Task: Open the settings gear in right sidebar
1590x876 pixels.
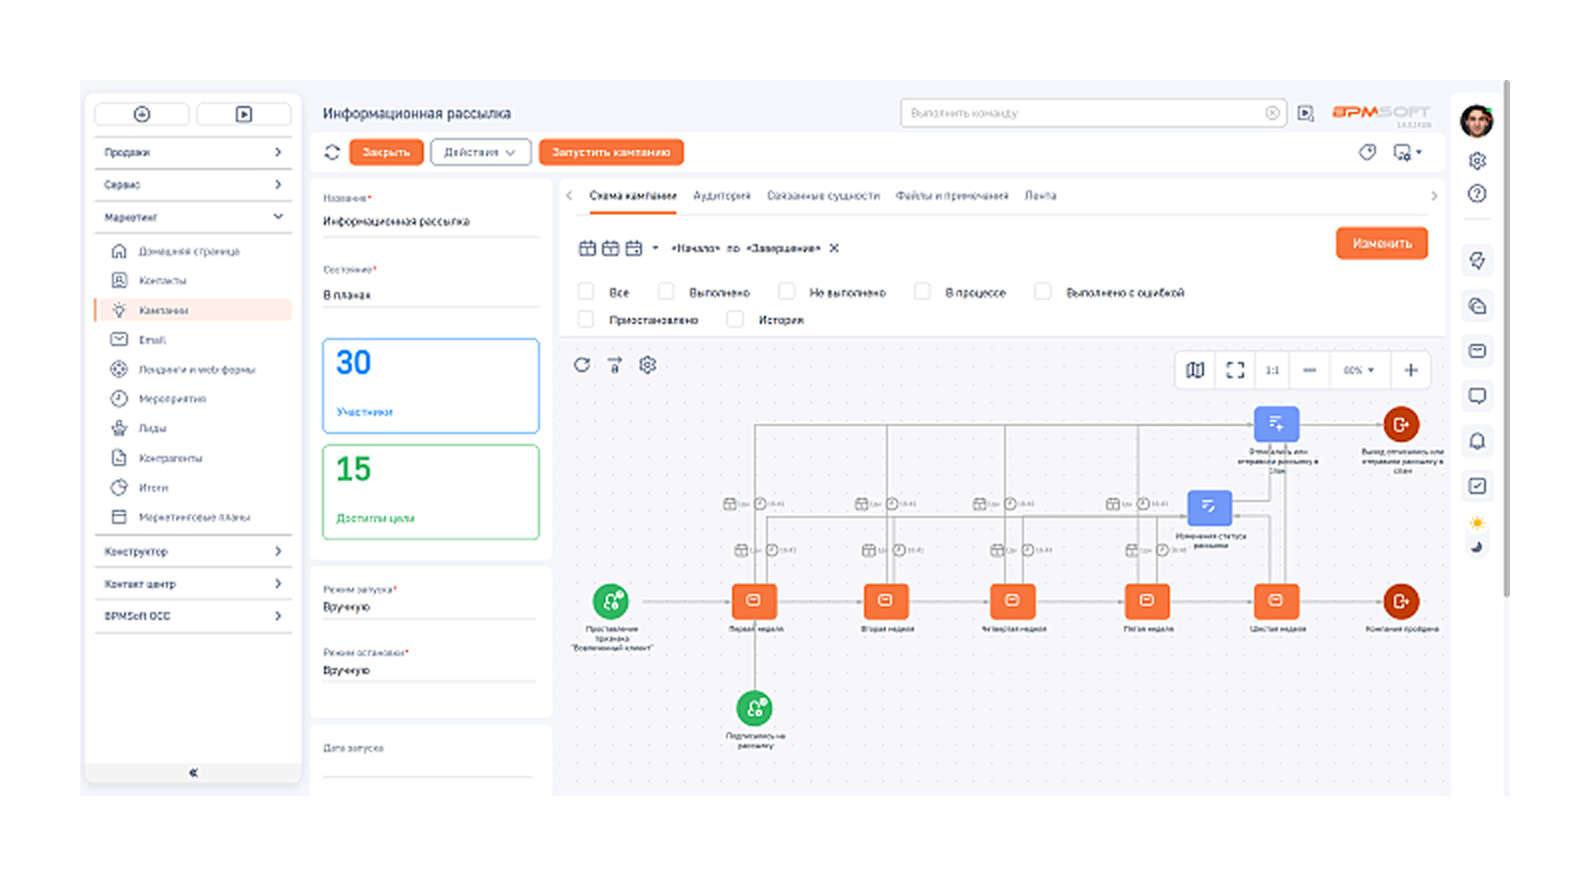Action: (1477, 161)
